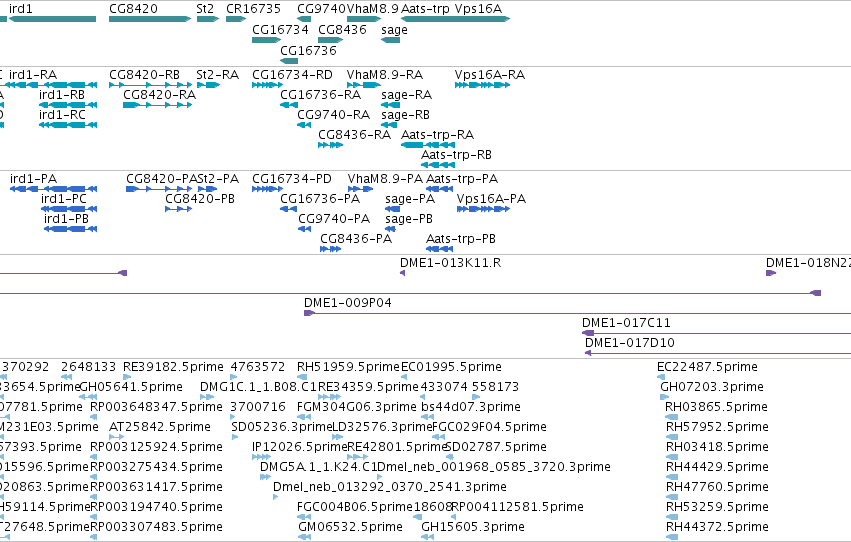Select the CG16734-RD transcript glyph
Image resolution: width=851 pixels, height=542 pixels.
pos(267,85)
